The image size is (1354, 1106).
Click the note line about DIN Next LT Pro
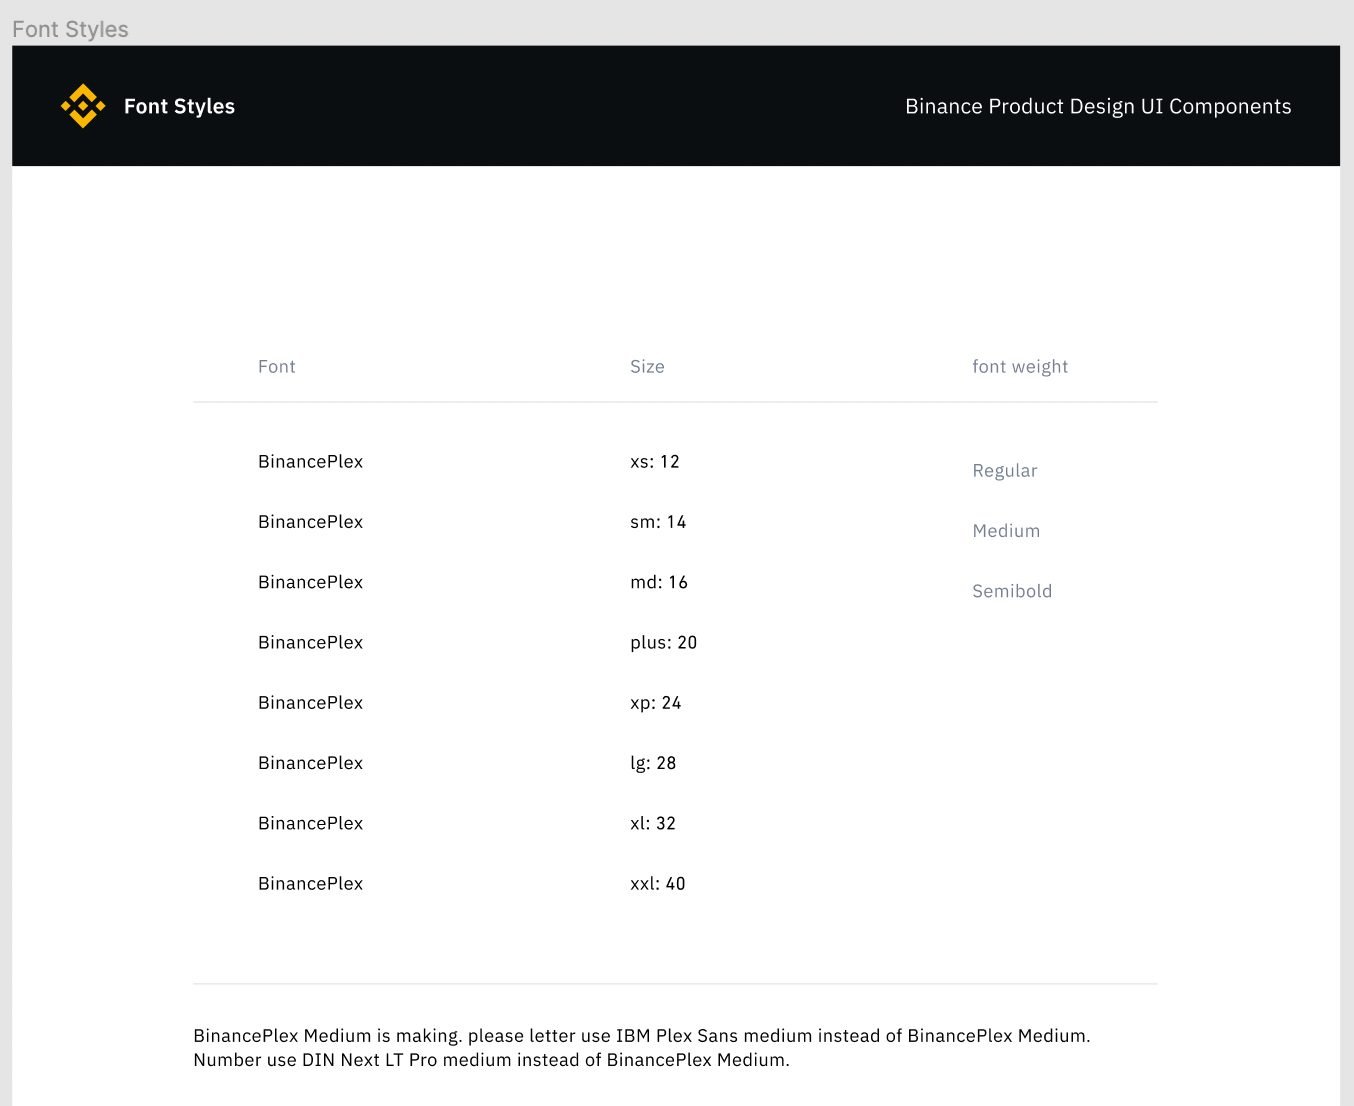point(491,1060)
